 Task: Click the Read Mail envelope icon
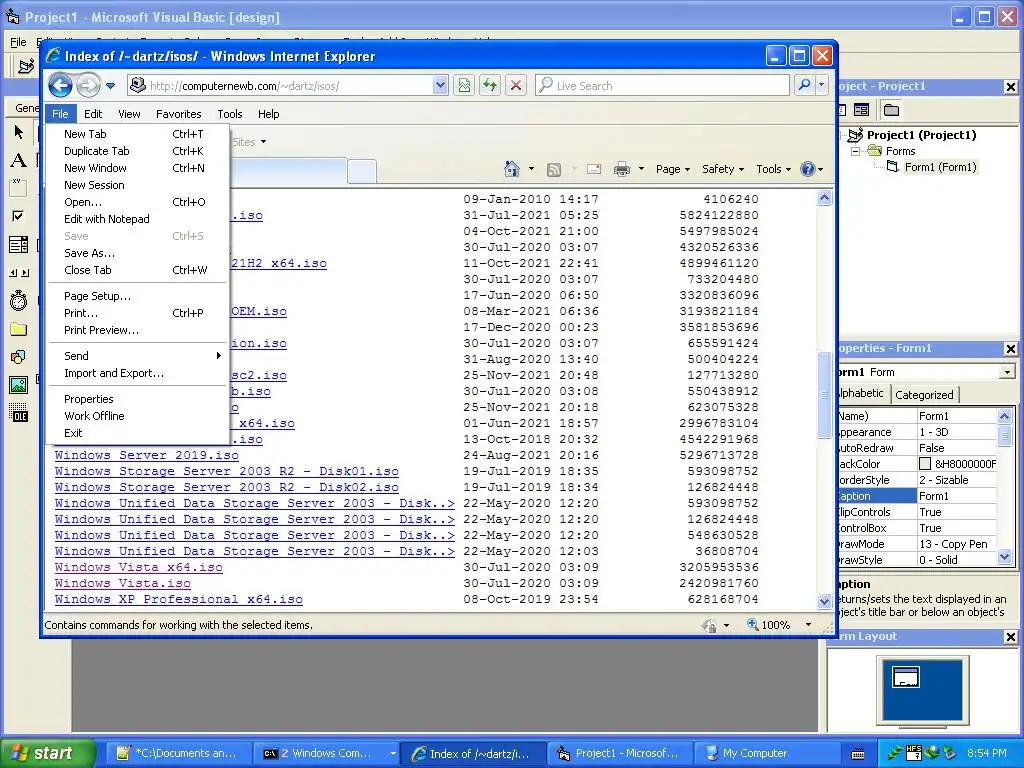pos(594,169)
